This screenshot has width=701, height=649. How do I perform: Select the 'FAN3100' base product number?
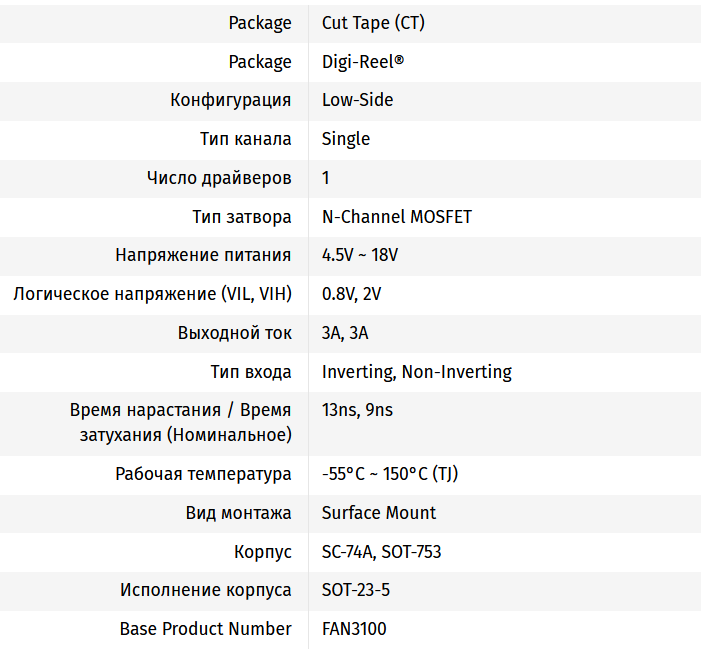pos(354,629)
